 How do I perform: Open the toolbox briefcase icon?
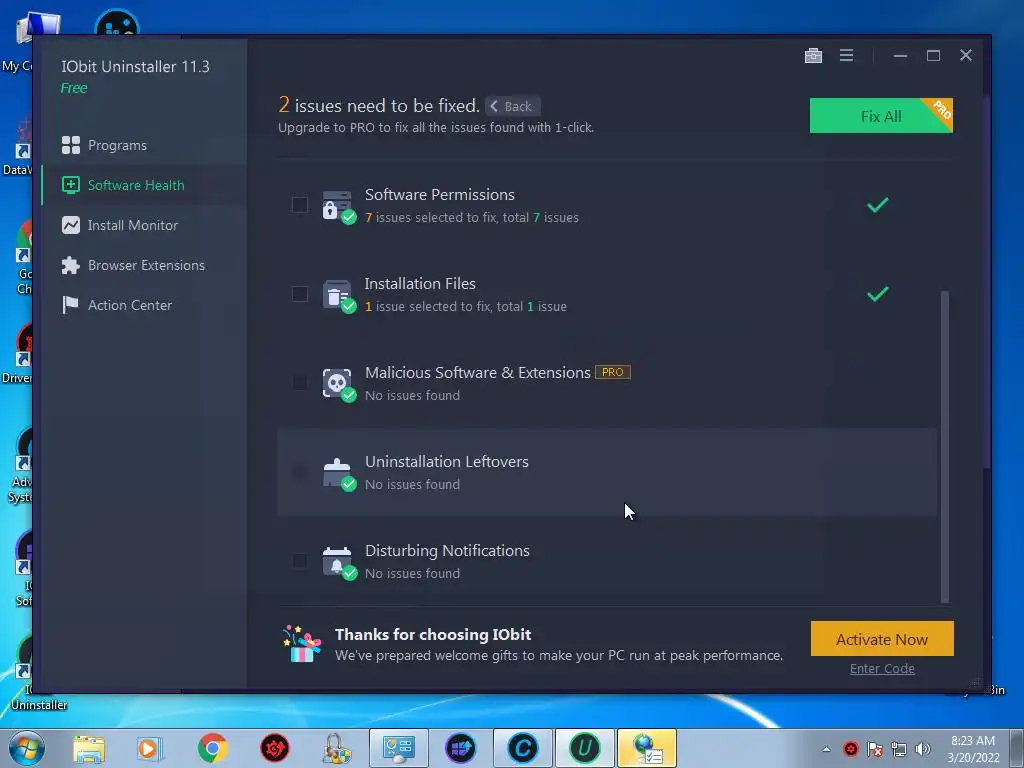pos(813,56)
